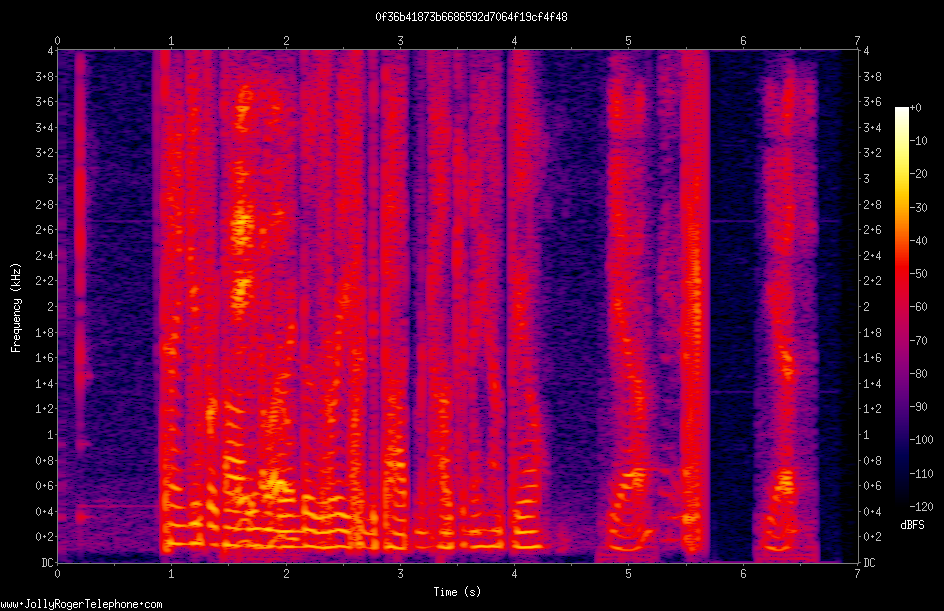The height and width of the screenshot is (611, 944).
Task: Click the "-80" color scale value
Action: coord(919,374)
